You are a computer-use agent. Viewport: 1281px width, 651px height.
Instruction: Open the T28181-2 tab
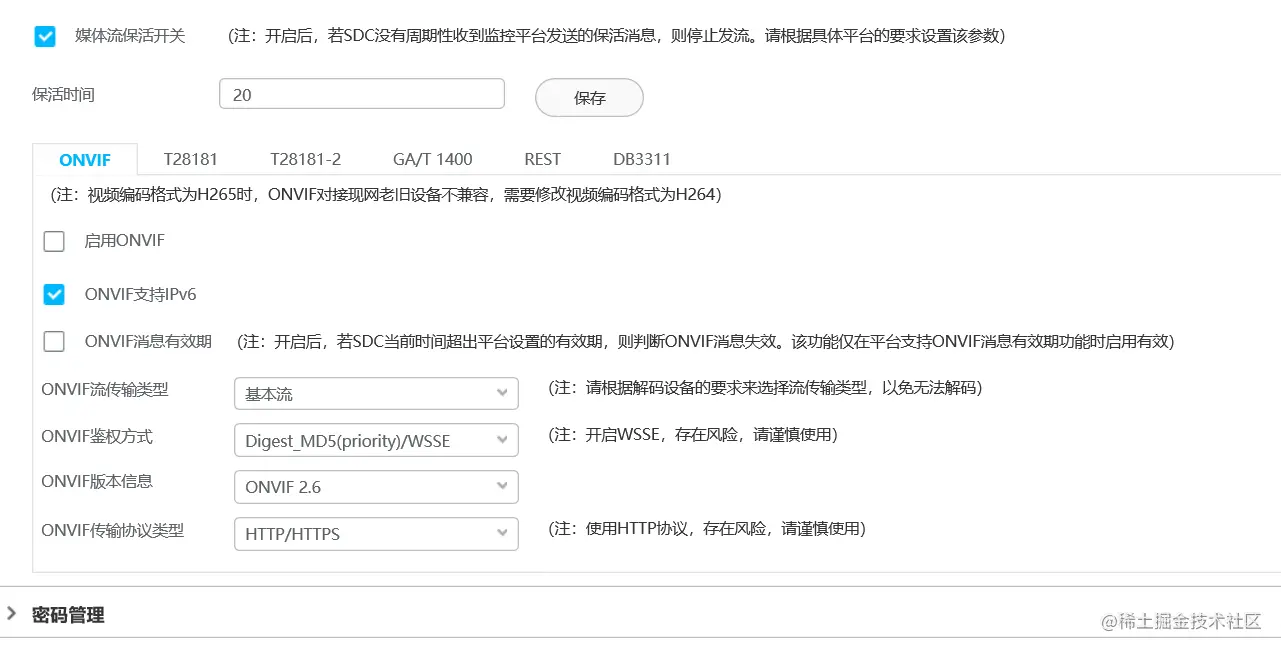coord(306,159)
